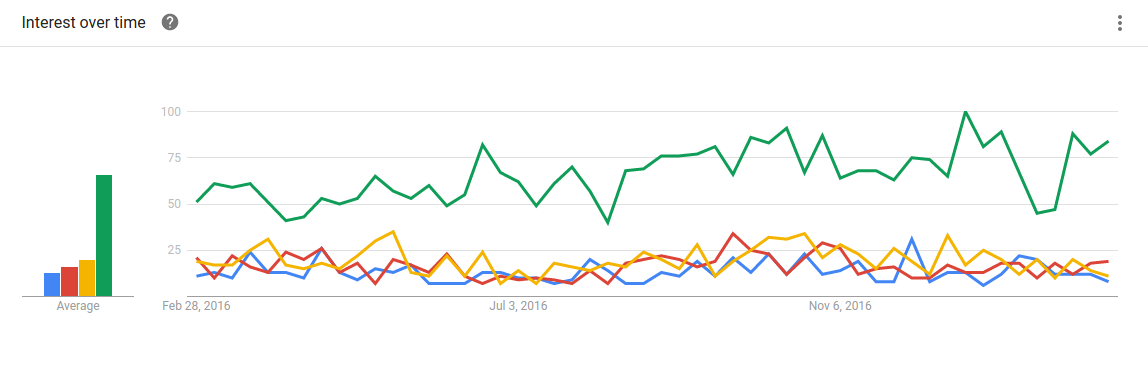Click the green line's 100 peak point
The width and height of the screenshot is (1148, 367).
pos(966,111)
